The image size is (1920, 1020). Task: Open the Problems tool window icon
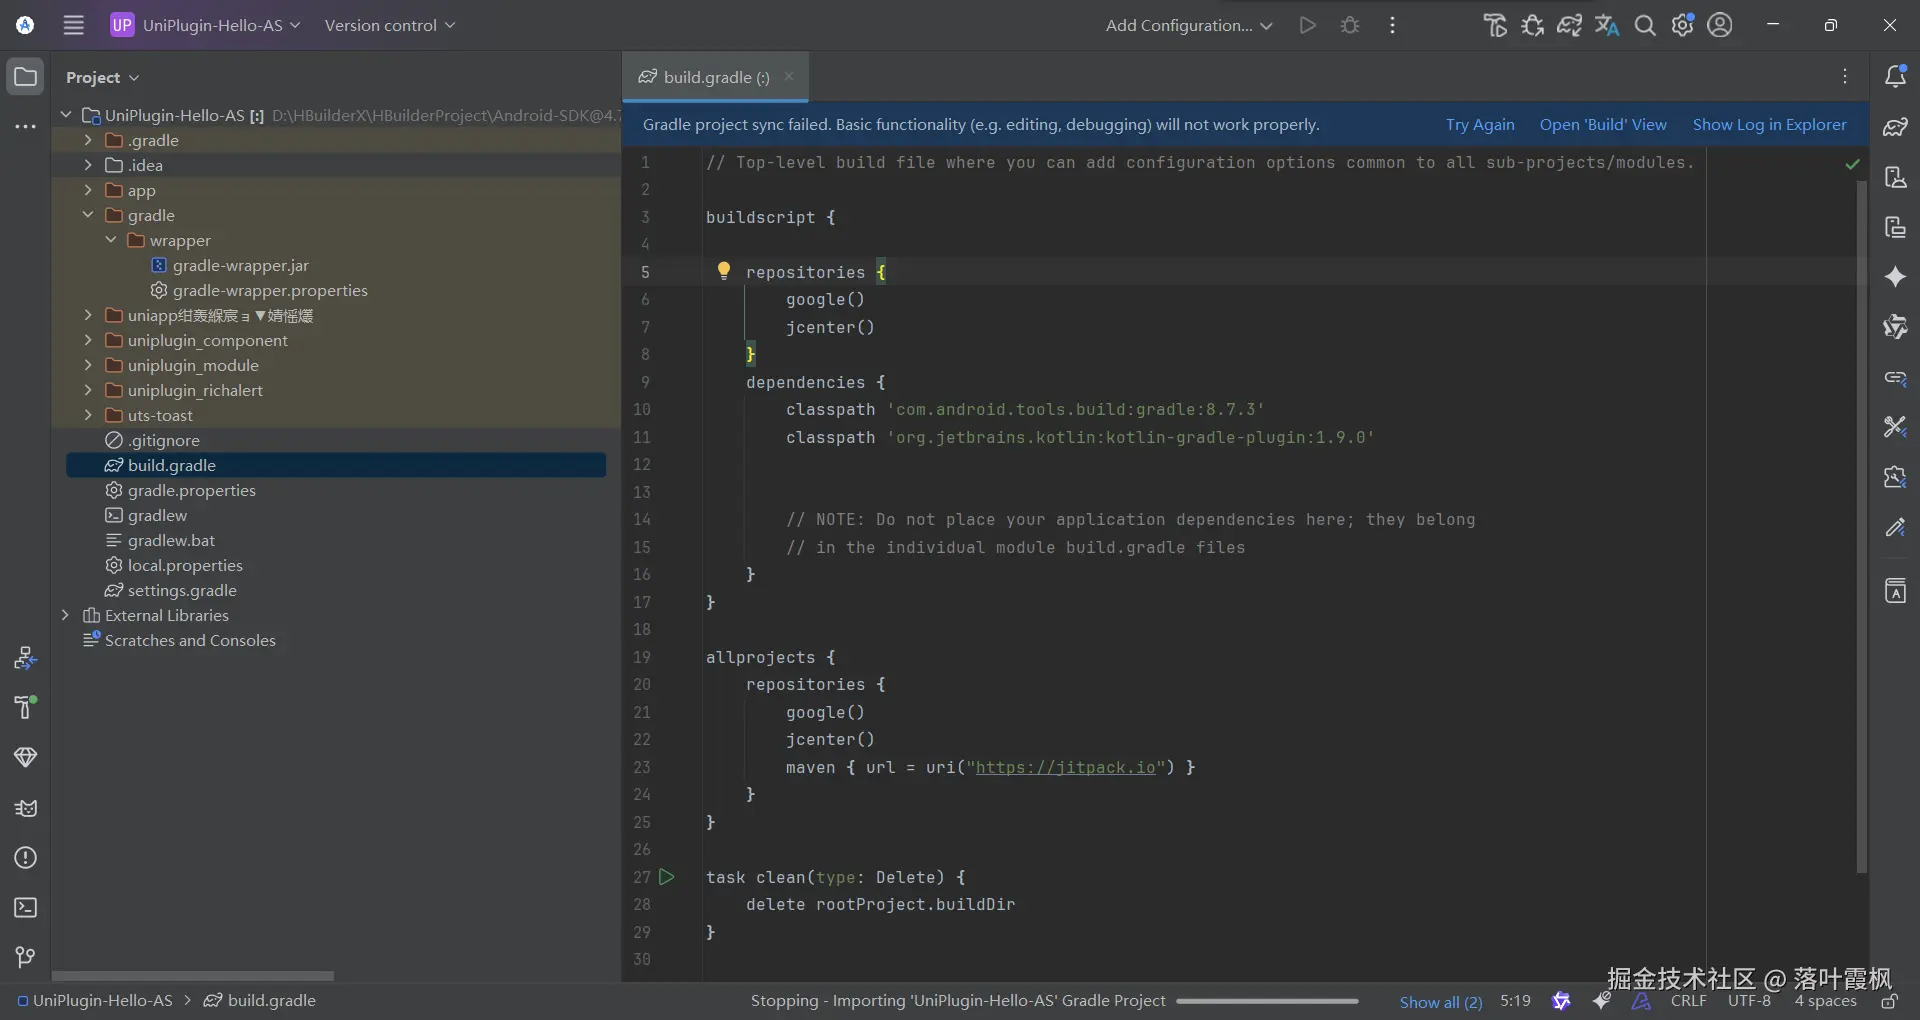pos(26,858)
